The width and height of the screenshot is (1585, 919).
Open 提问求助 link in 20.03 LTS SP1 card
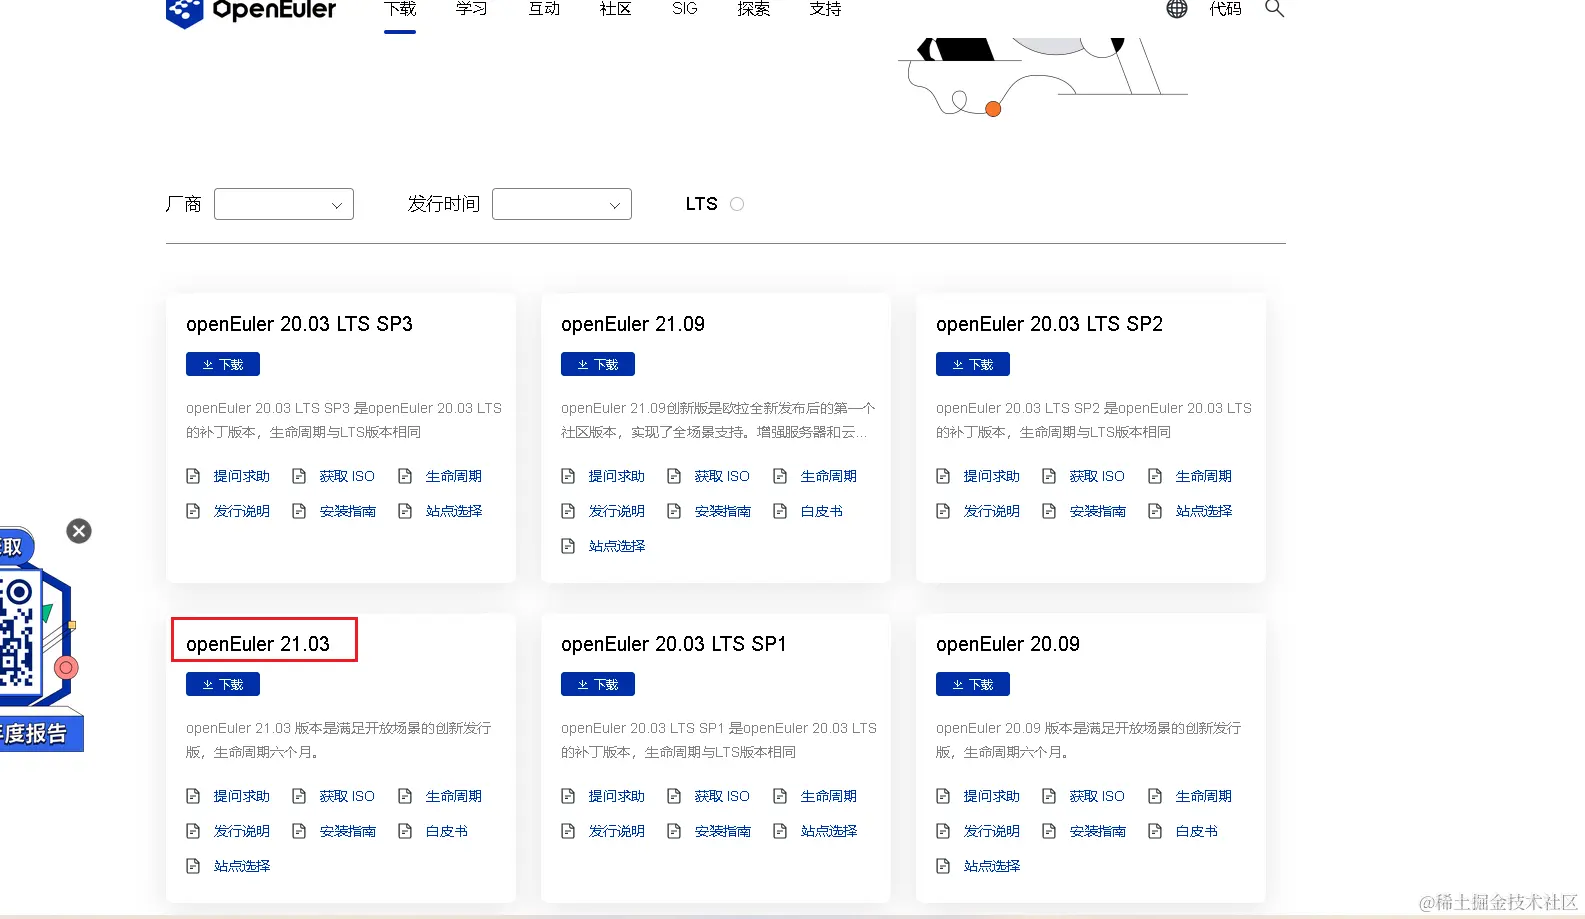[x=617, y=796]
